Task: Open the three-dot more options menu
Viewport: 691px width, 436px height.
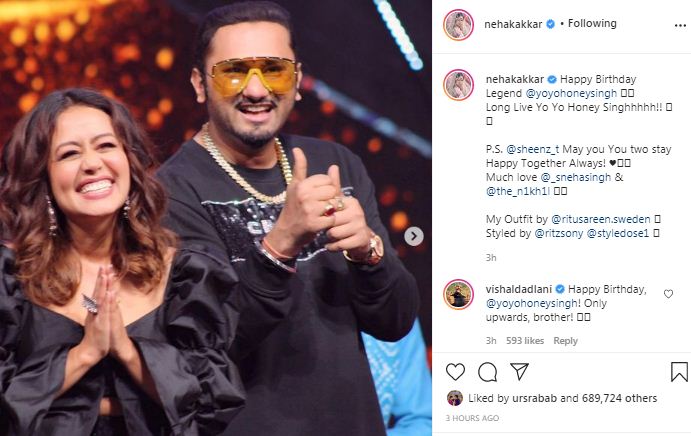Action: [680, 26]
